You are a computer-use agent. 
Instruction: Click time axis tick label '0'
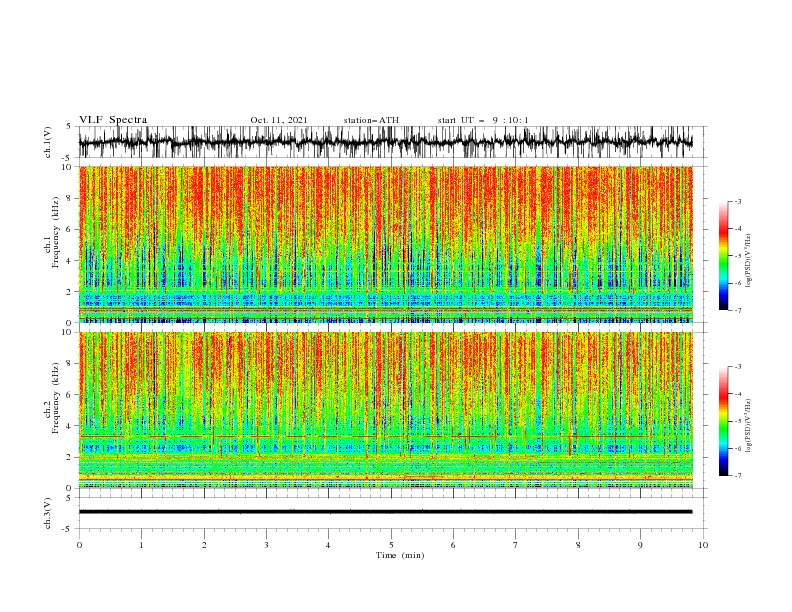pos(79,545)
